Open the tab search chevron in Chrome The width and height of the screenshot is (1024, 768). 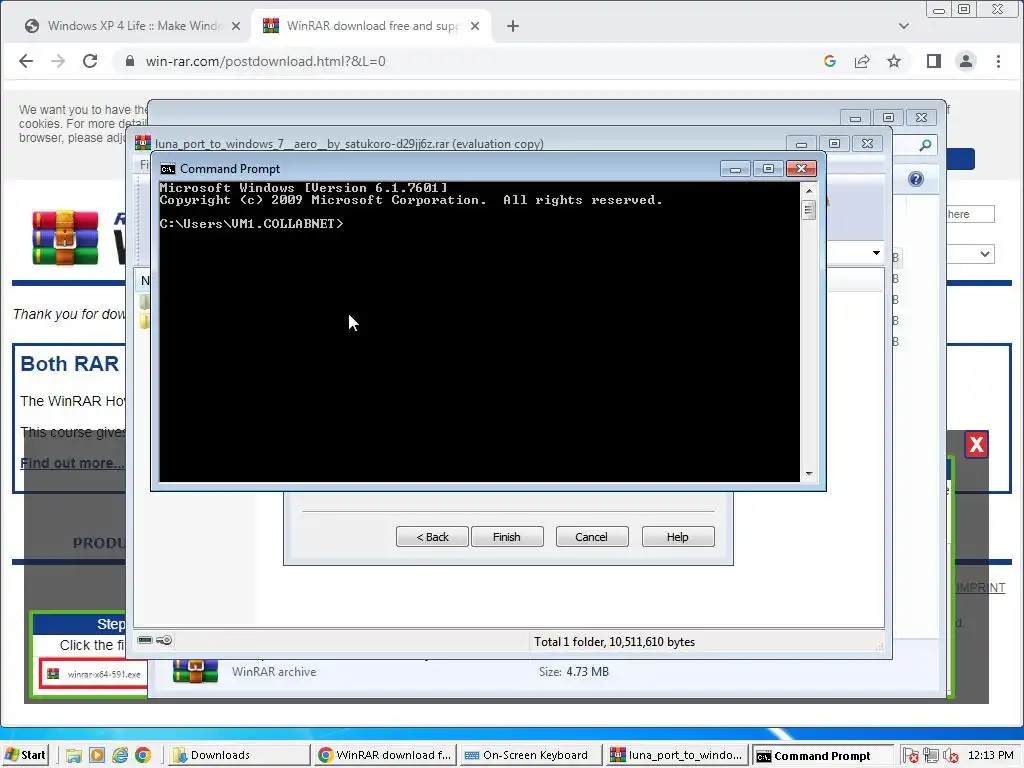point(904,26)
